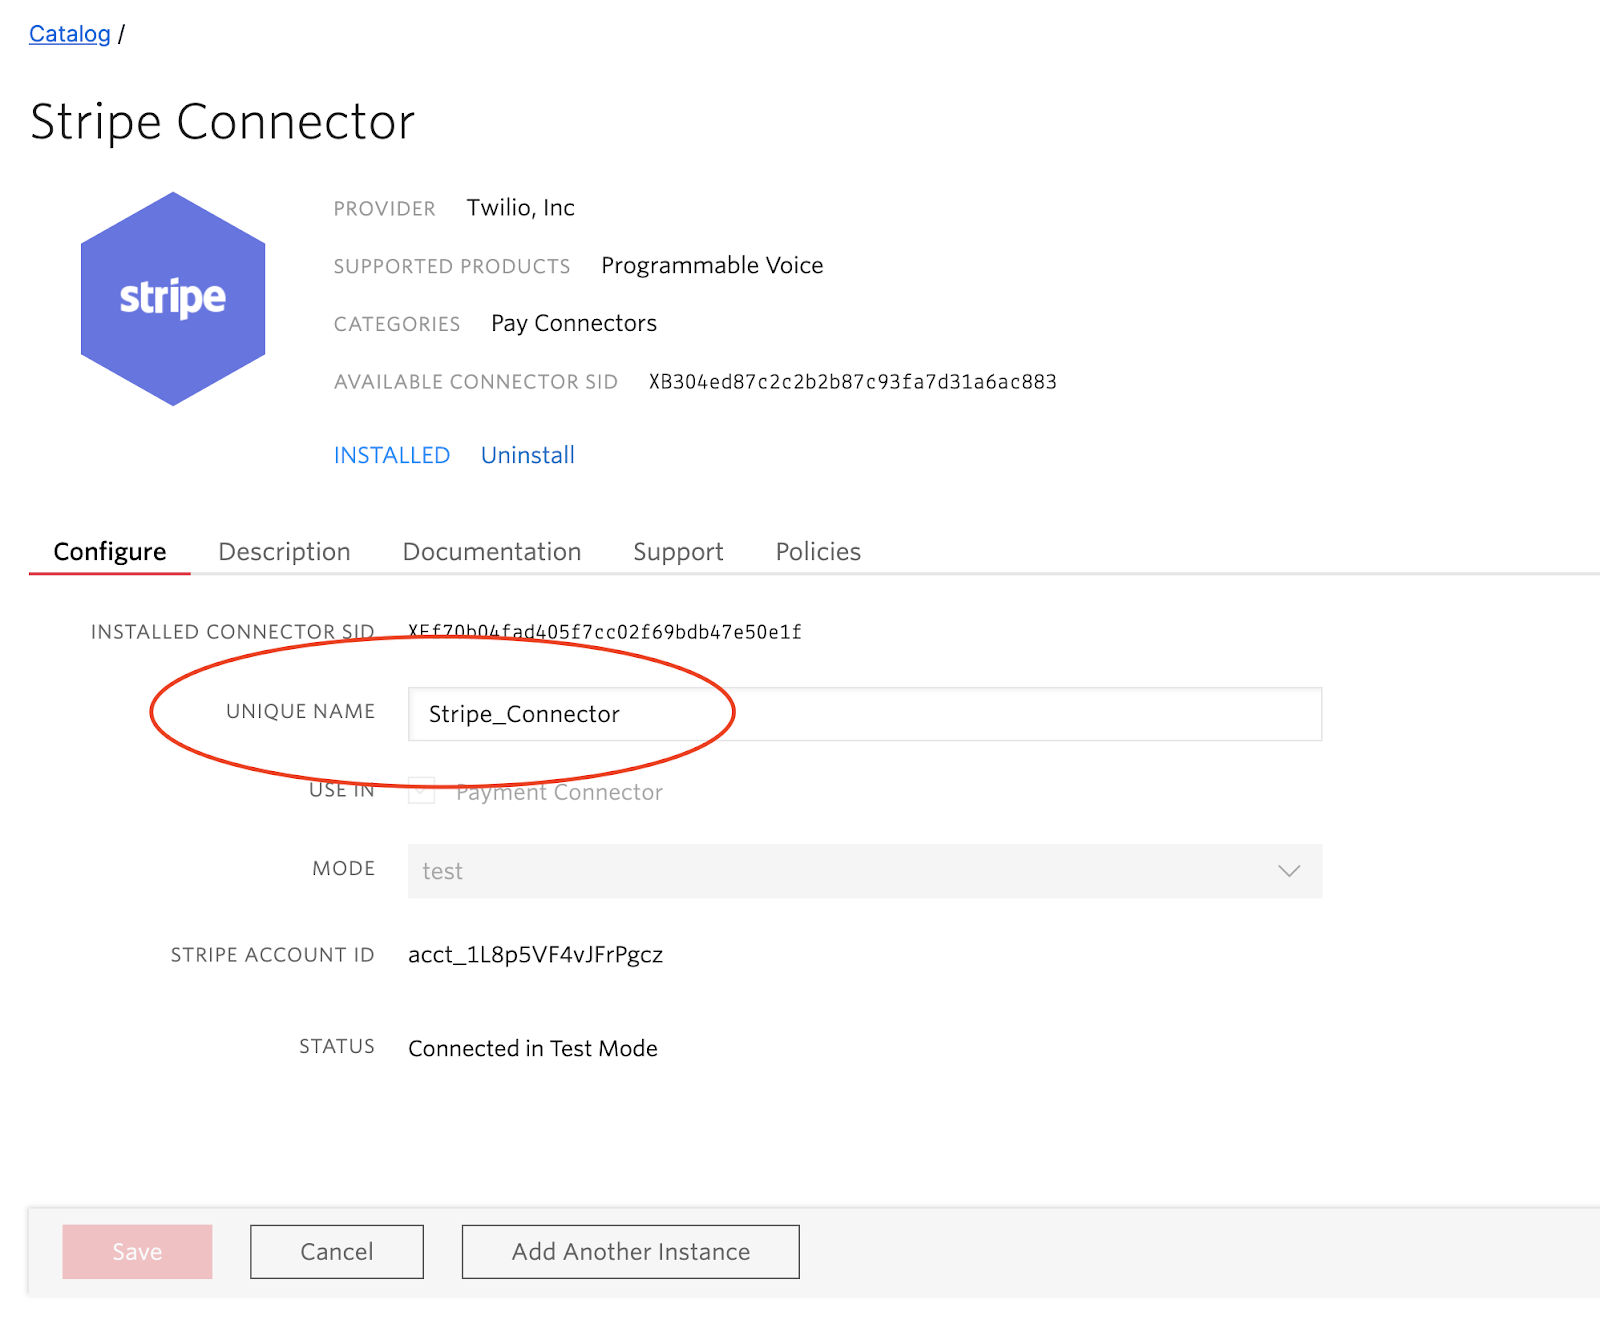
Task: Click the Programmable Voice product text
Action: (x=712, y=266)
